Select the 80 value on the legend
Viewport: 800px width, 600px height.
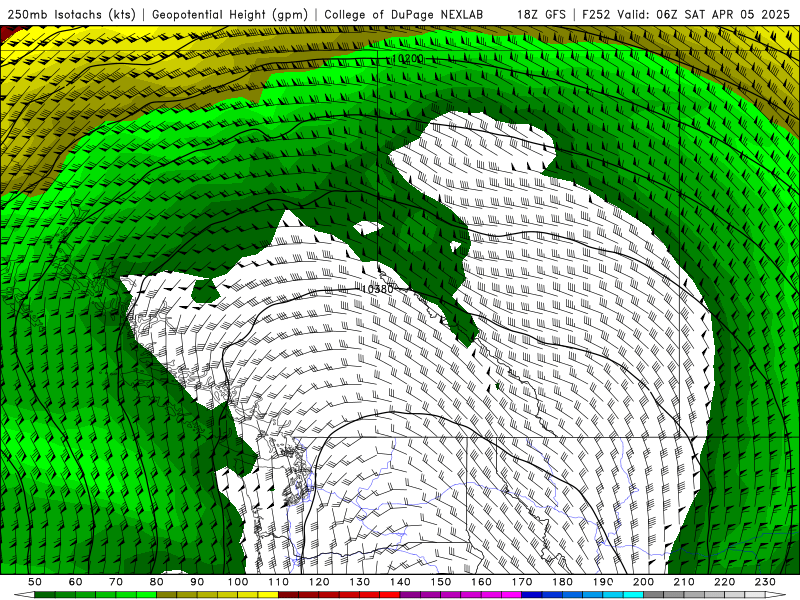pyautogui.click(x=157, y=582)
